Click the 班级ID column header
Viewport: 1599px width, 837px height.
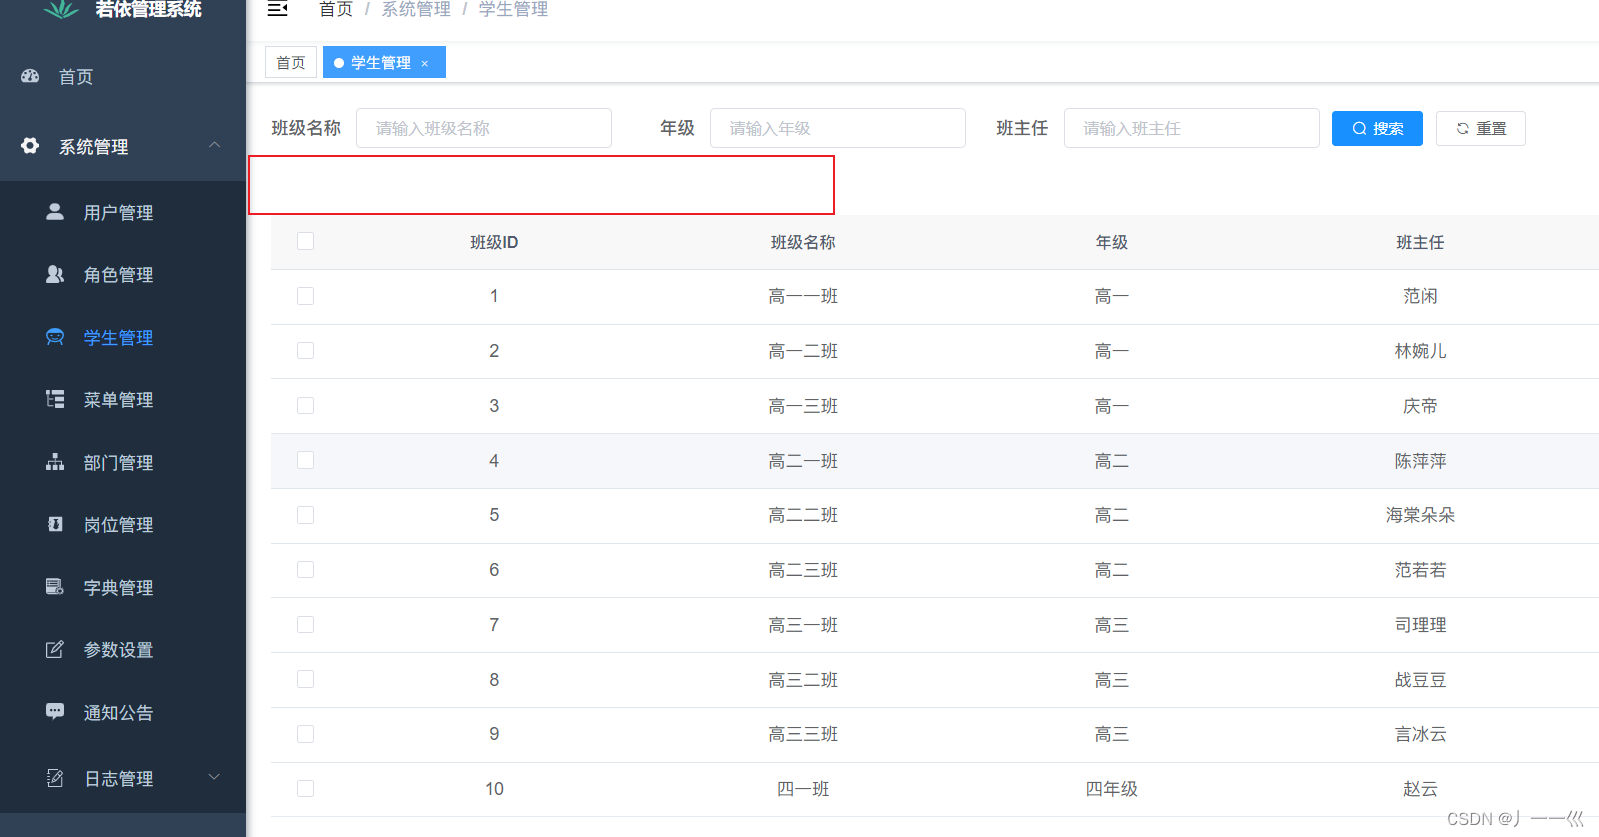[494, 242]
